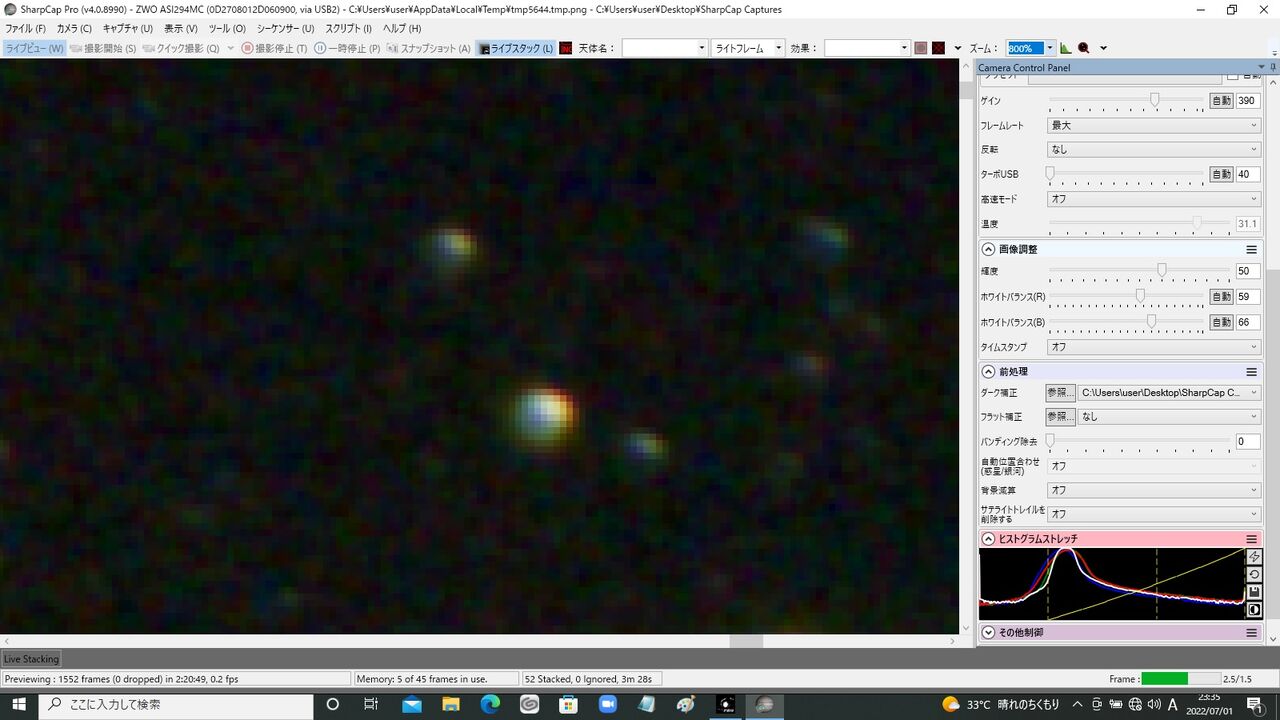The width and height of the screenshot is (1280, 720).
Task: Open the ツール (O) menu
Action: pyautogui.click(x=227, y=29)
